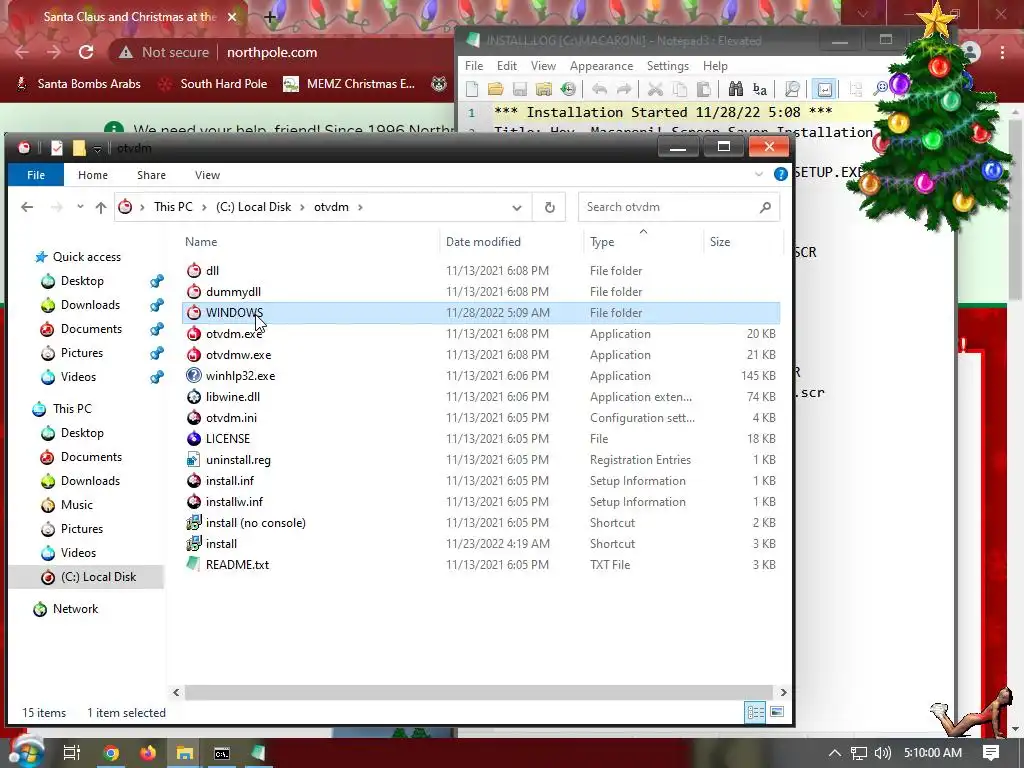Click New document icon in Notepad3 toolbar
The height and width of the screenshot is (768, 1024).
pos(472,89)
